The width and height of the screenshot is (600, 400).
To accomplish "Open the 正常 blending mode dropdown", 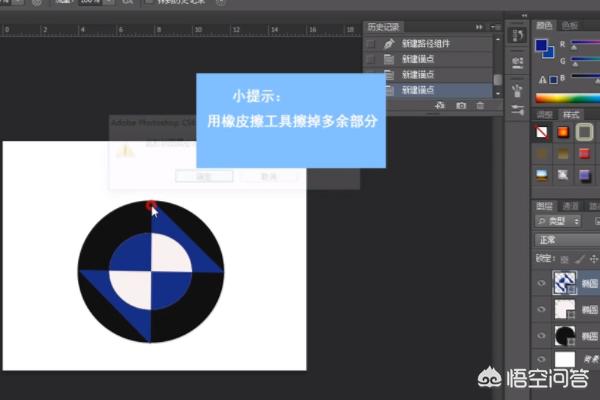I will [x=567, y=240].
